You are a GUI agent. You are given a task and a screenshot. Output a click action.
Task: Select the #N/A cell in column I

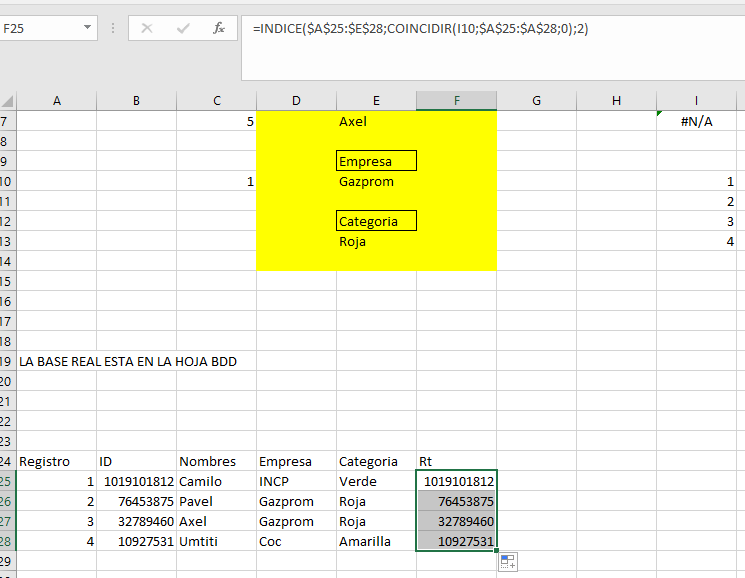point(697,121)
